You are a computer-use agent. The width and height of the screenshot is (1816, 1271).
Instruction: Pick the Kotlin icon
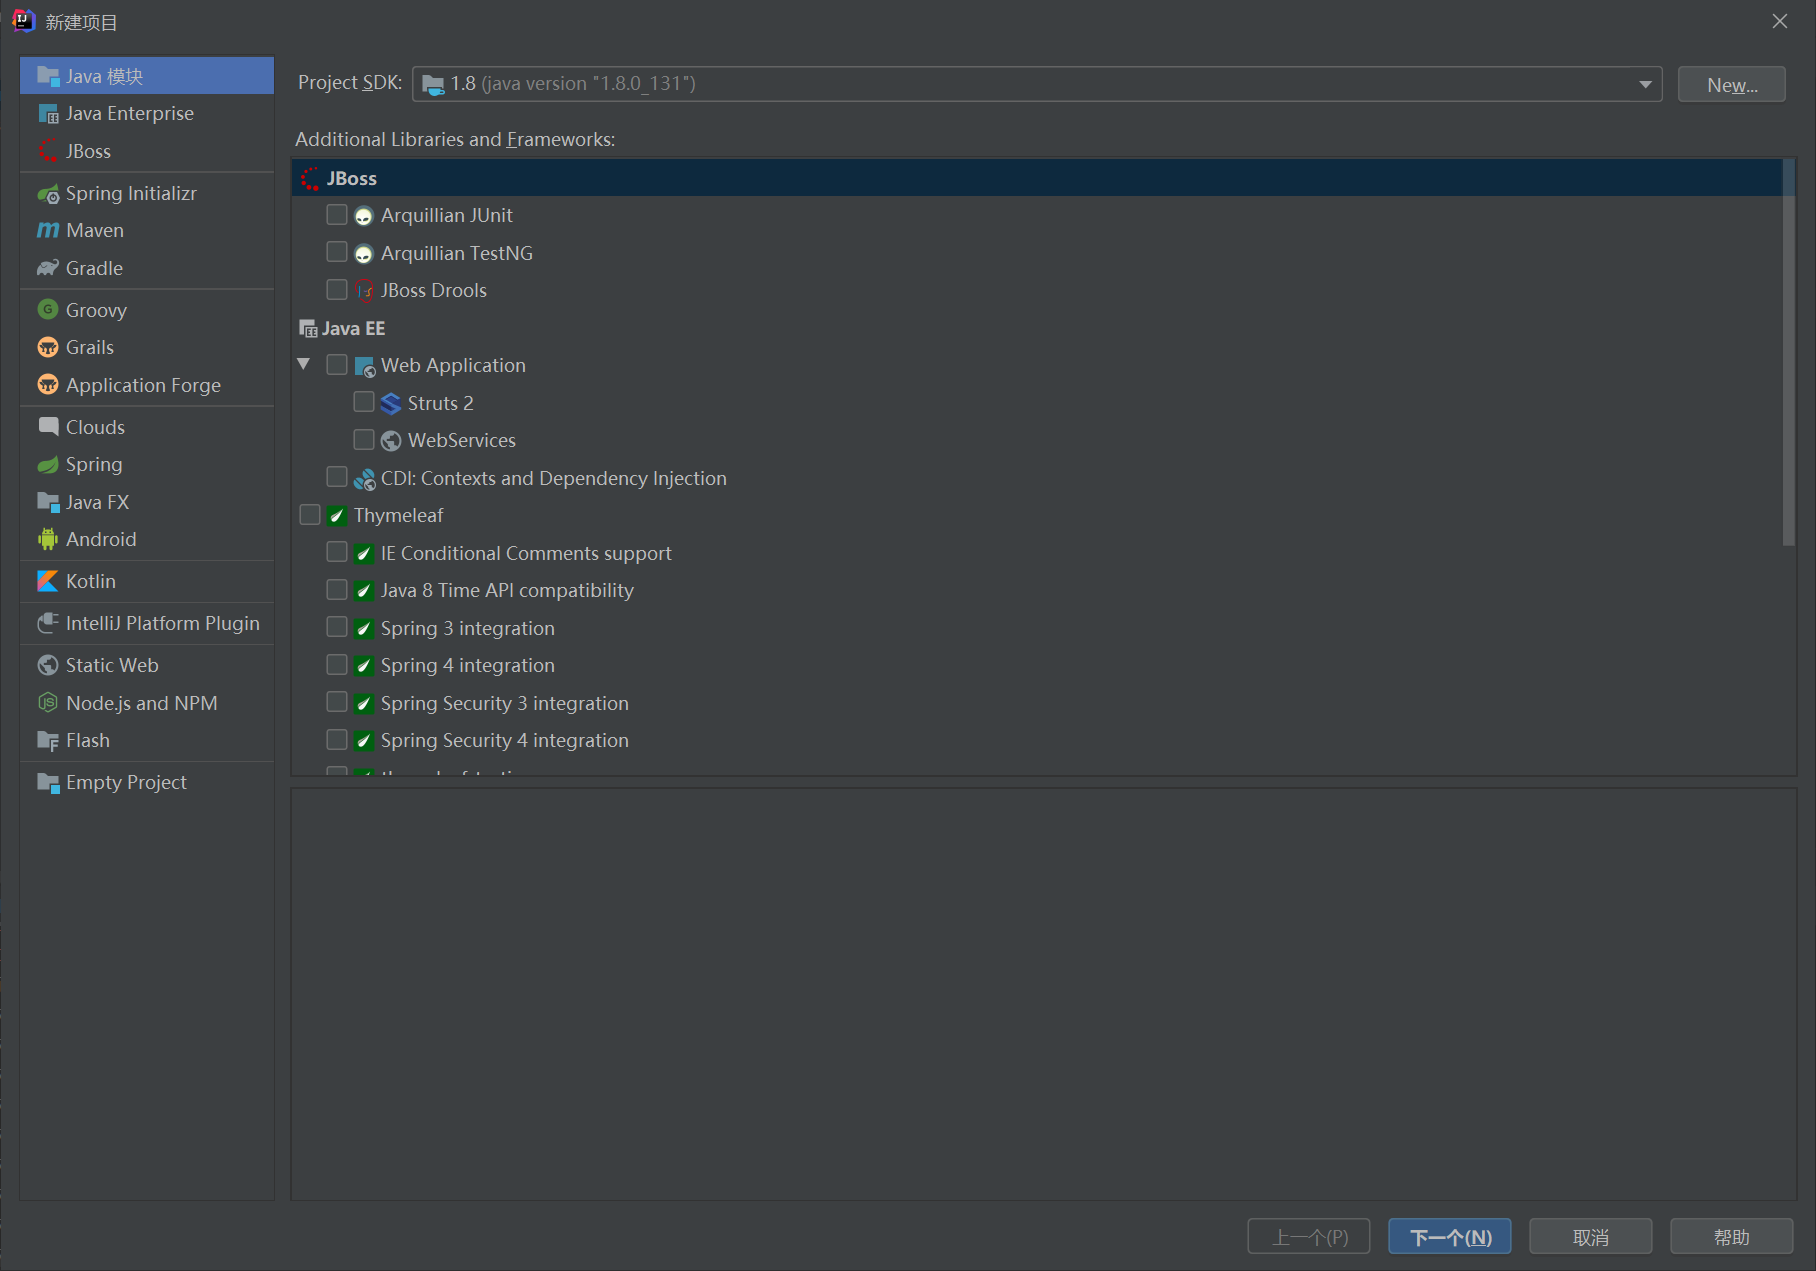point(48,581)
